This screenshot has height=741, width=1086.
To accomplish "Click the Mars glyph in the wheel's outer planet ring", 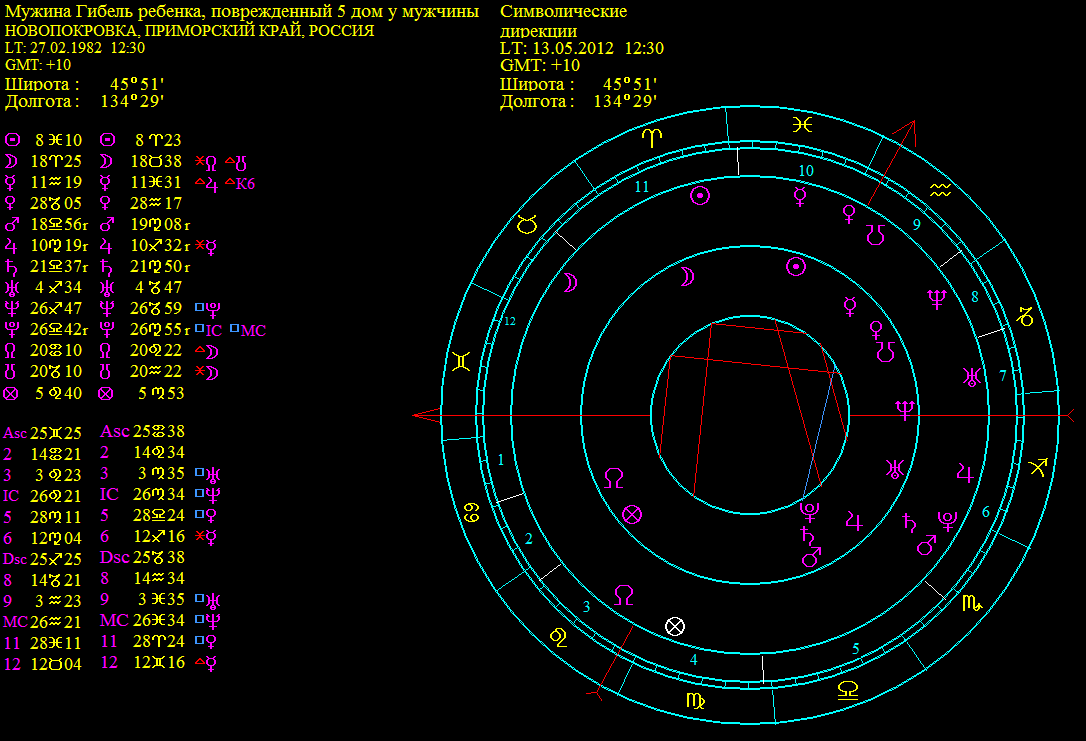I will click(926, 545).
